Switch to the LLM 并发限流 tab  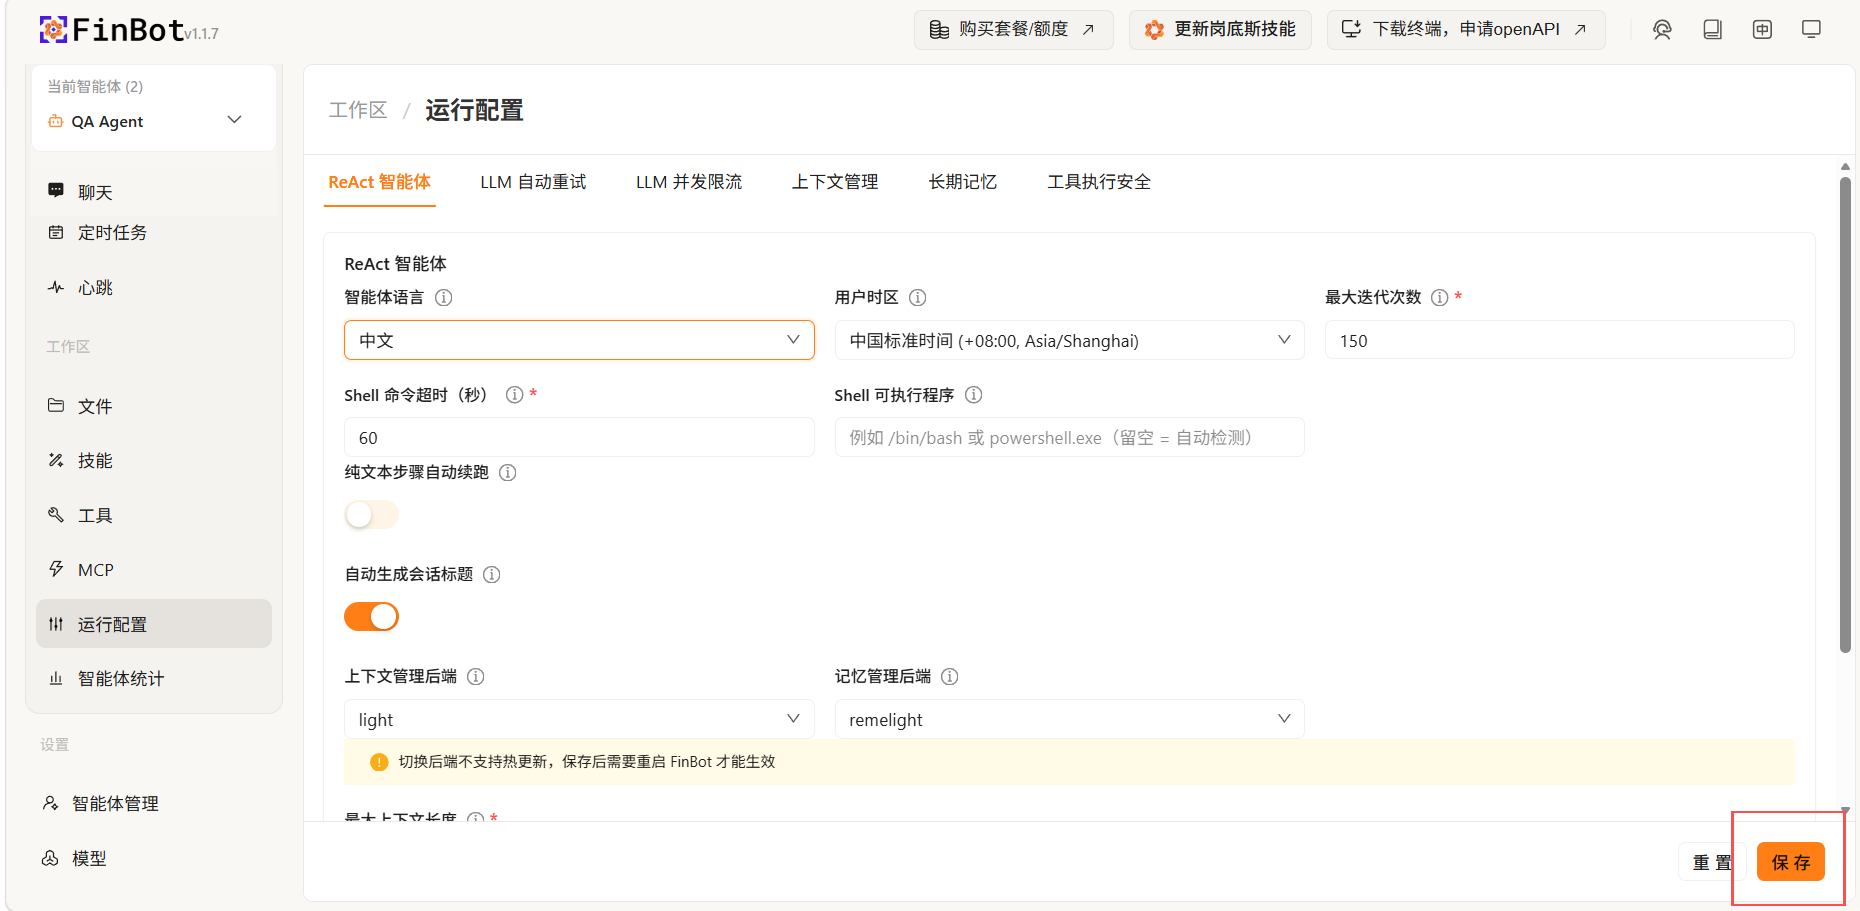click(689, 182)
